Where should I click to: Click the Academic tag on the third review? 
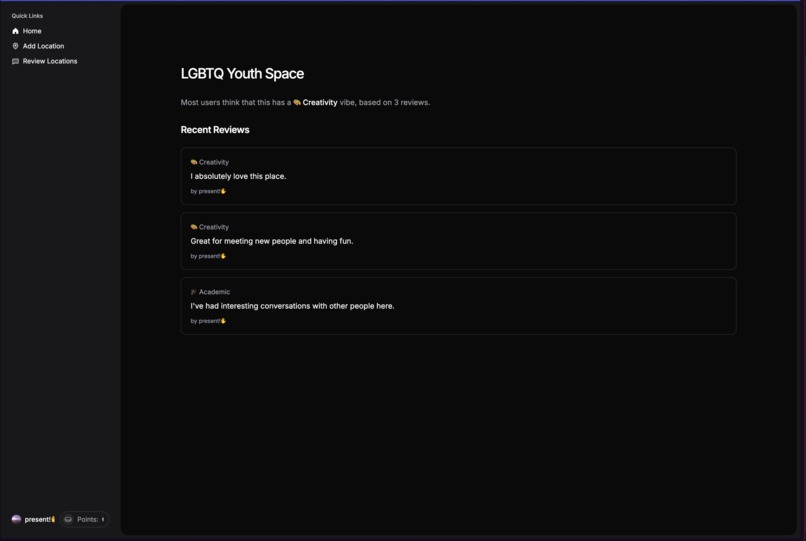click(210, 292)
